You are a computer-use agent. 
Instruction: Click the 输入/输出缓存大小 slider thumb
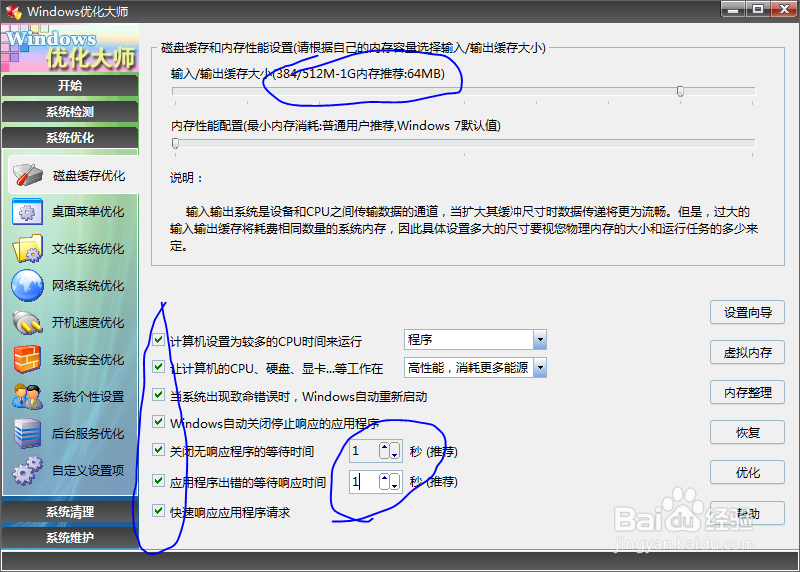[x=680, y=91]
